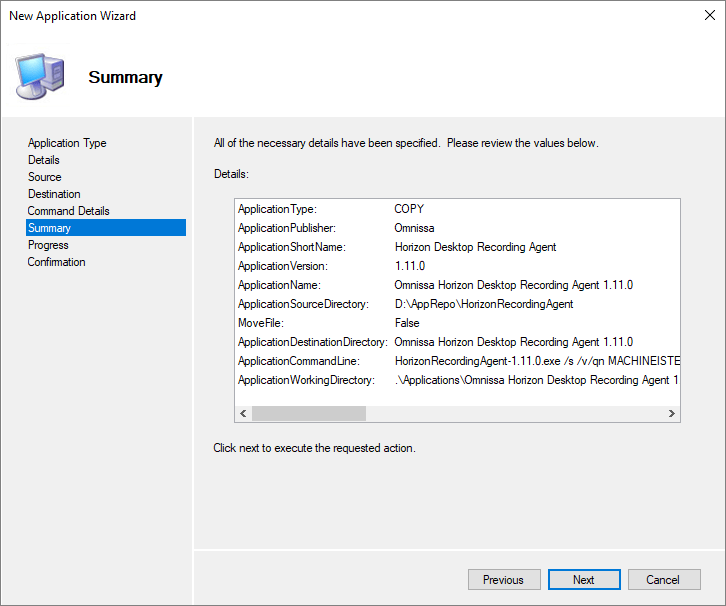Screen dimensions: 726x606
Task: Jump to the Destination step
Action: tap(54, 194)
